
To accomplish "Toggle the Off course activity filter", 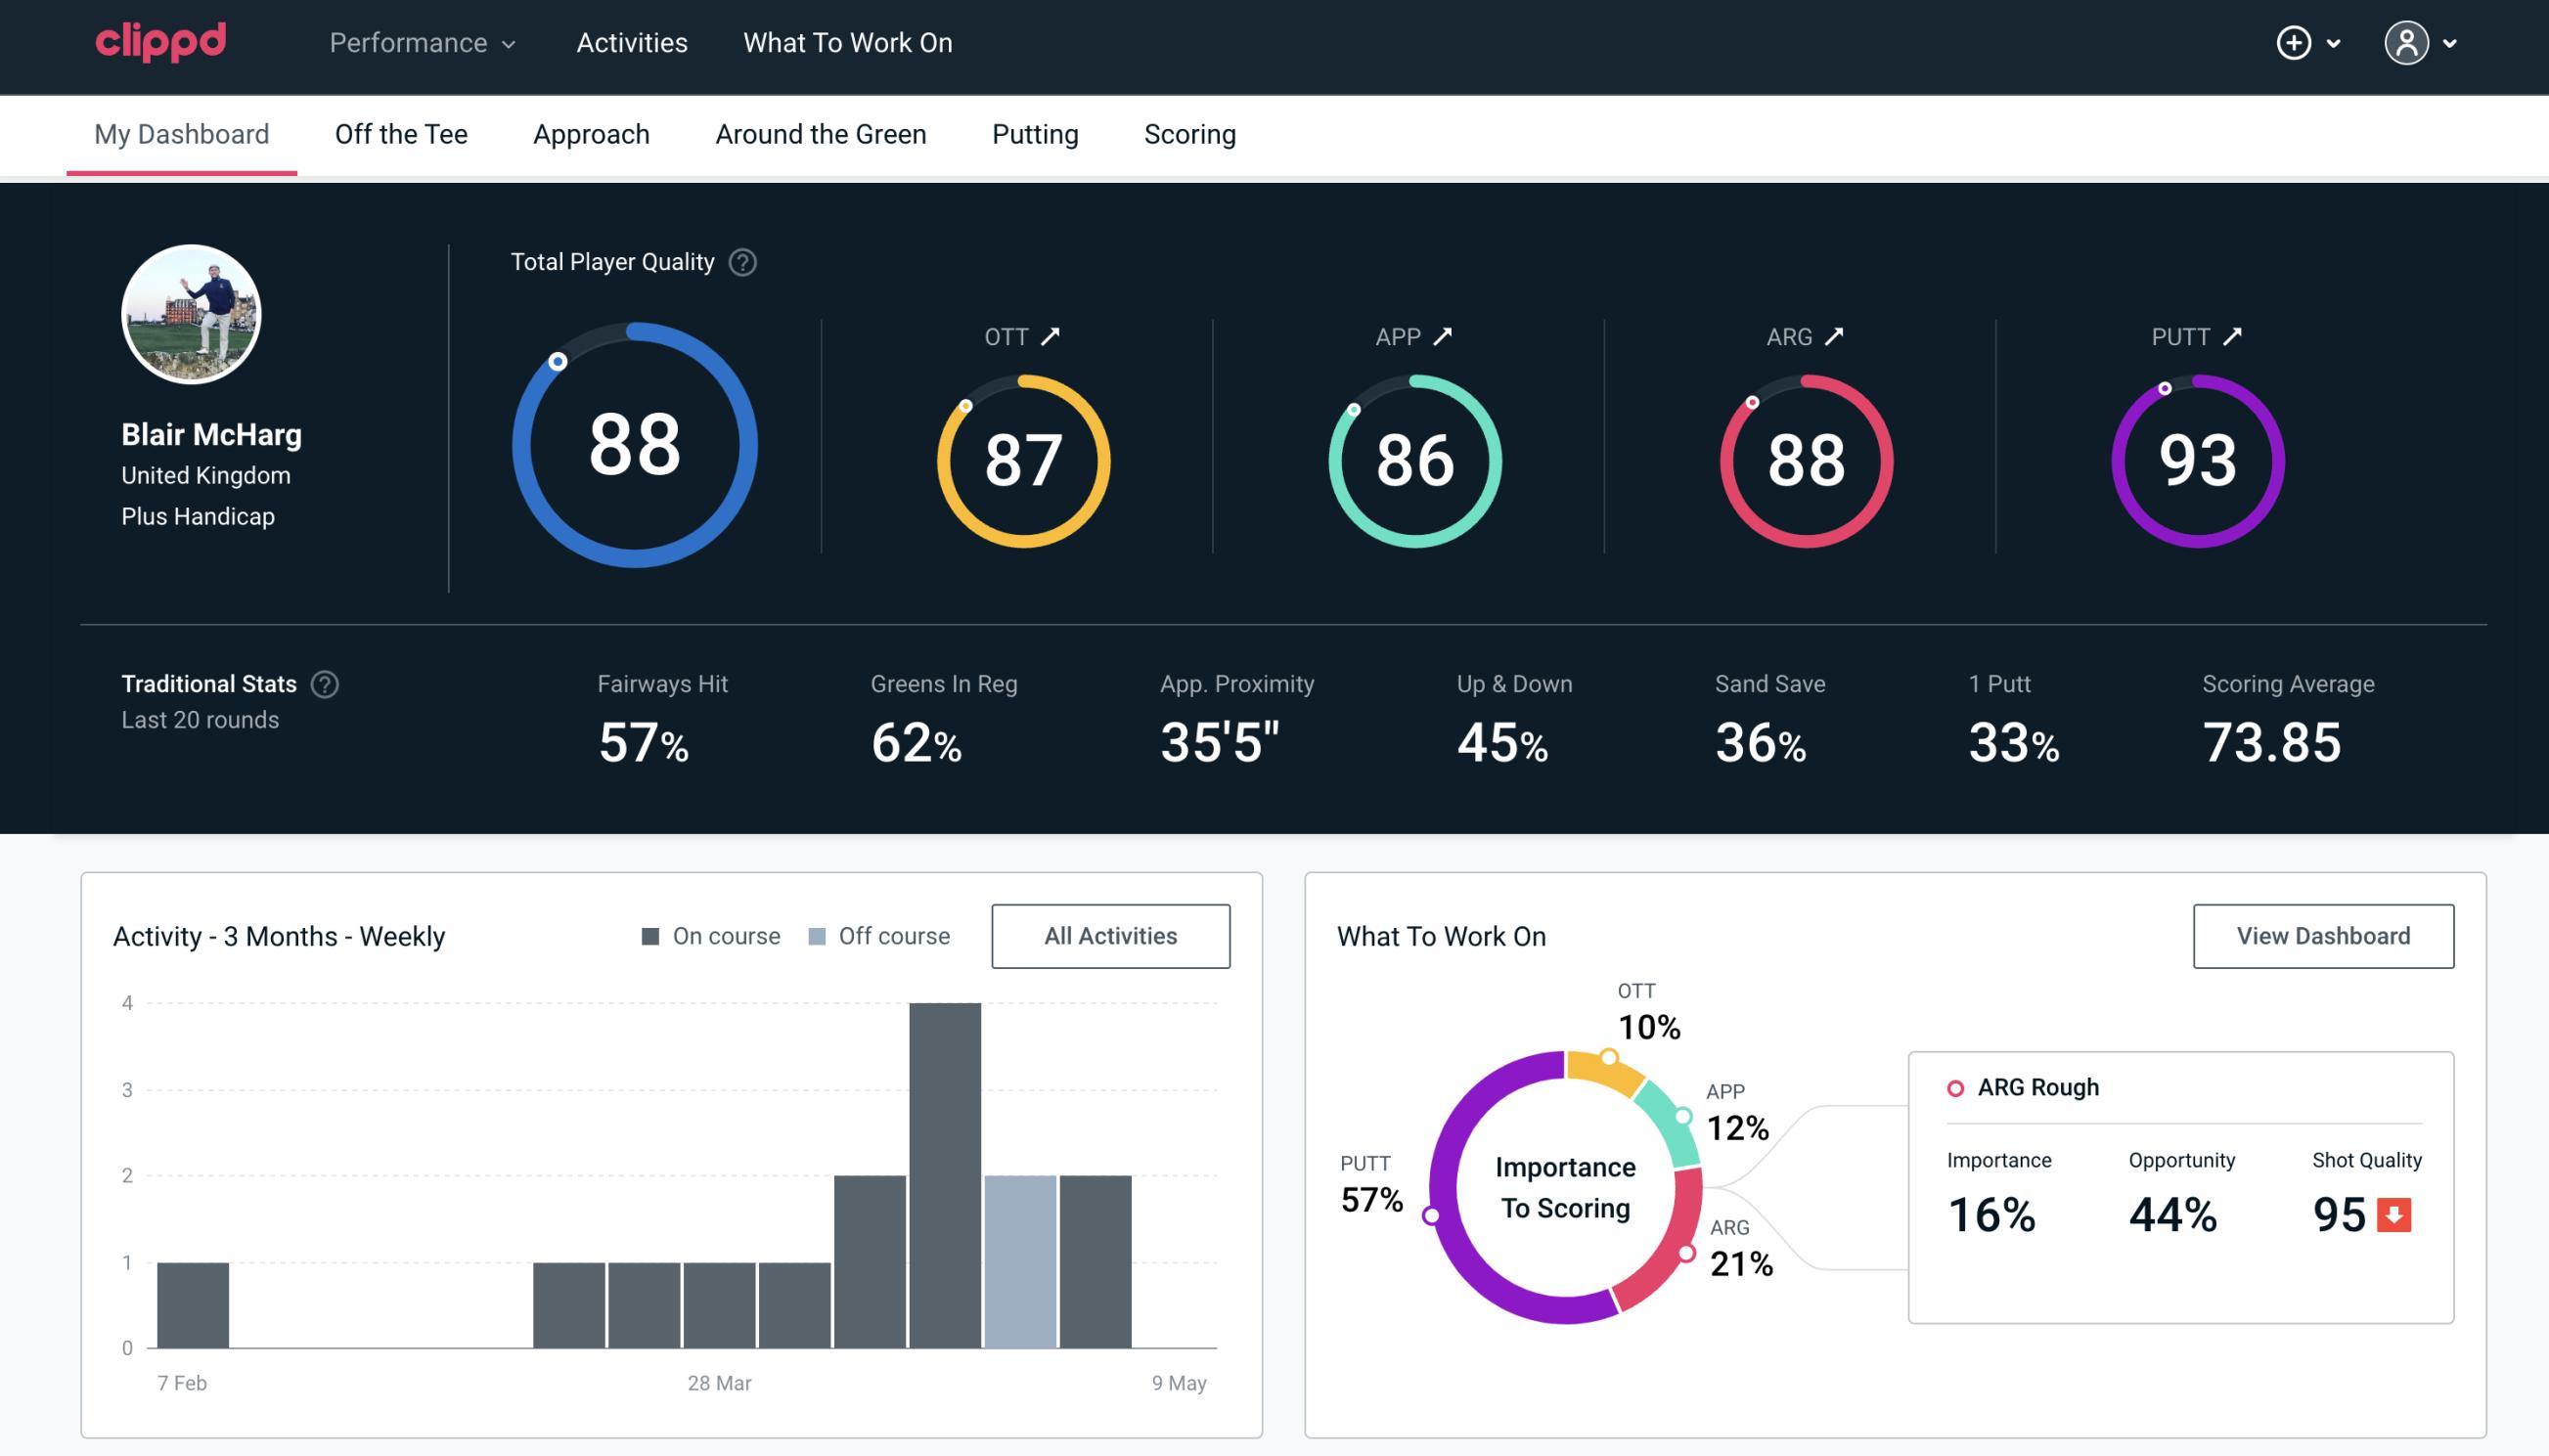I will click(875, 935).
